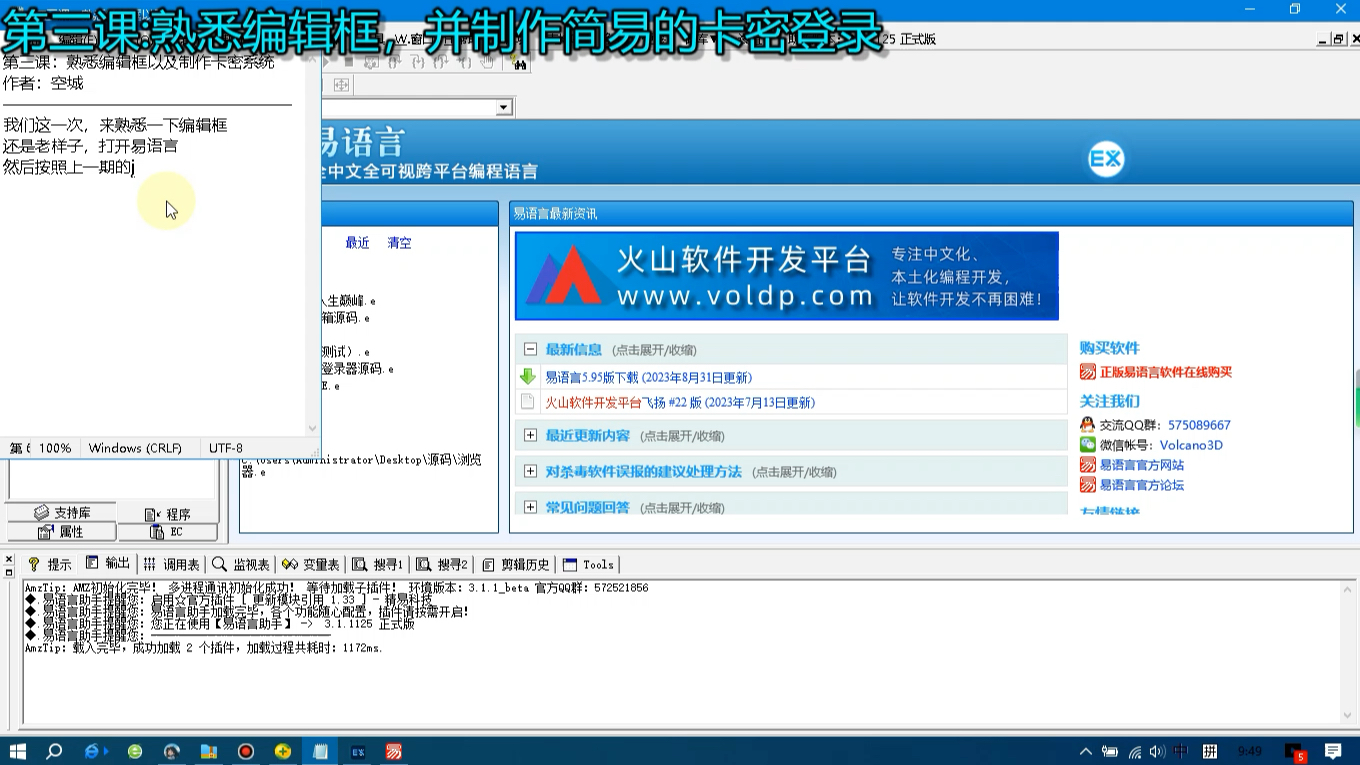The width and height of the screenshot is (1360, 765).
Task: Open the 监视表 tab
Action: [241, 564]
